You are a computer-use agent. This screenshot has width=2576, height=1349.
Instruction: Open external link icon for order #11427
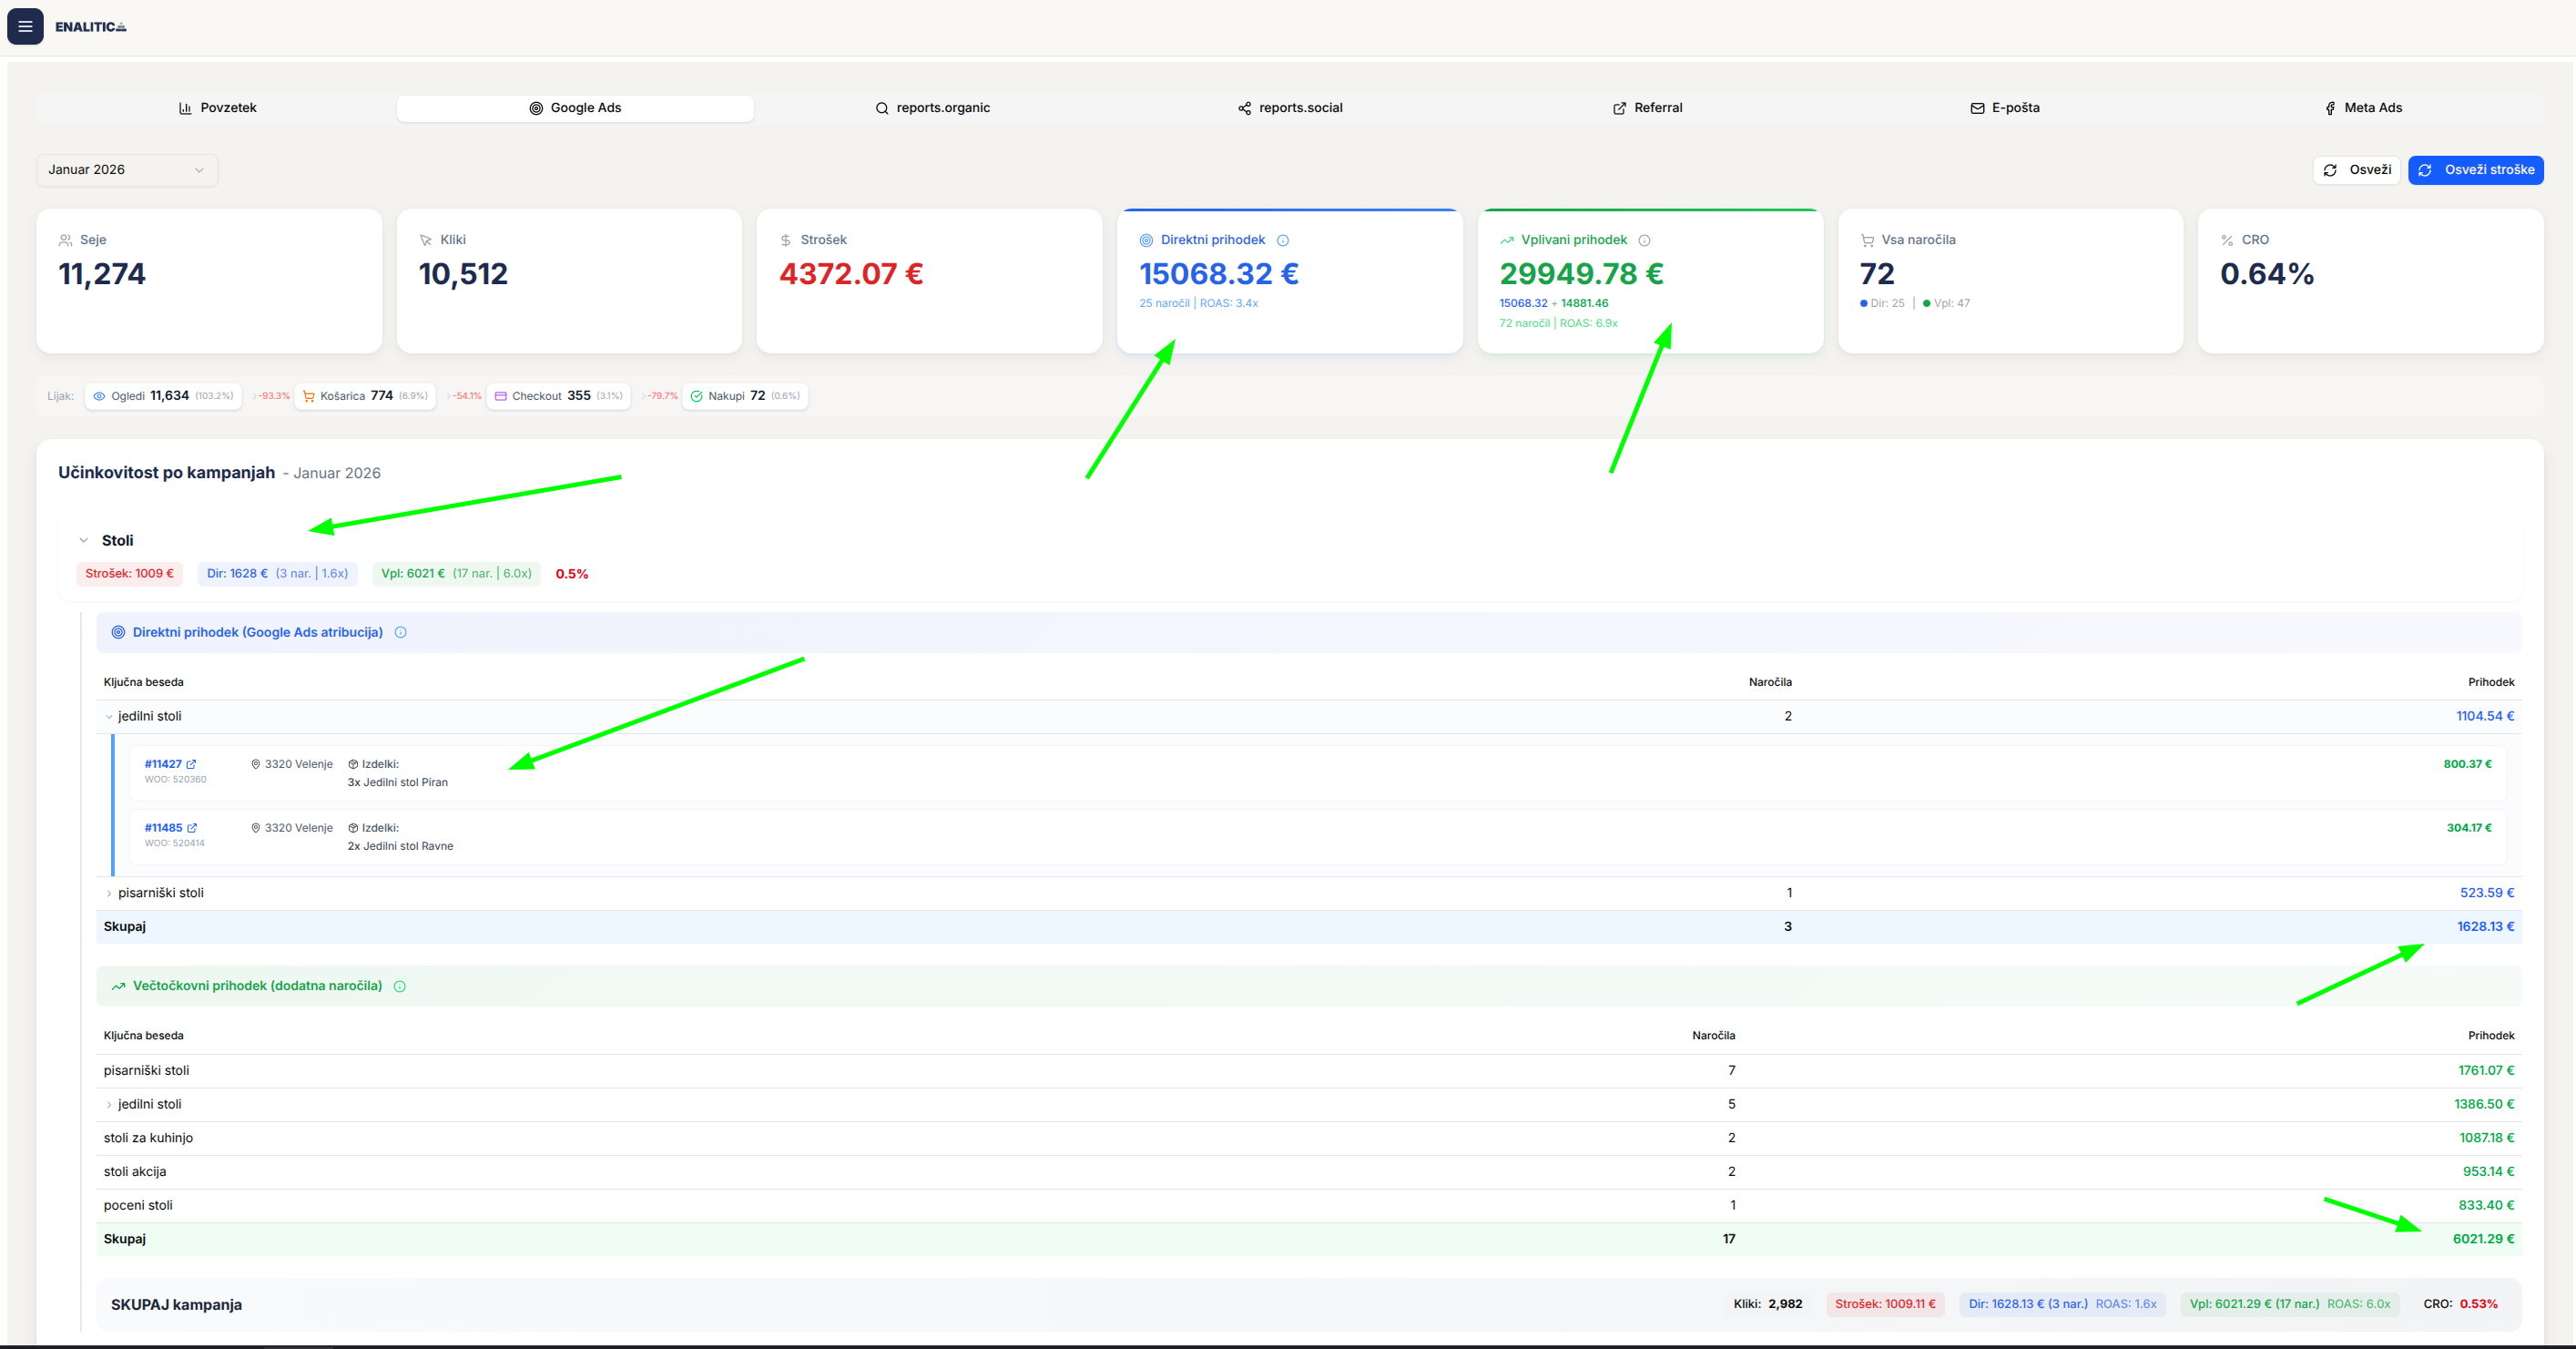[x=191, y=764]
